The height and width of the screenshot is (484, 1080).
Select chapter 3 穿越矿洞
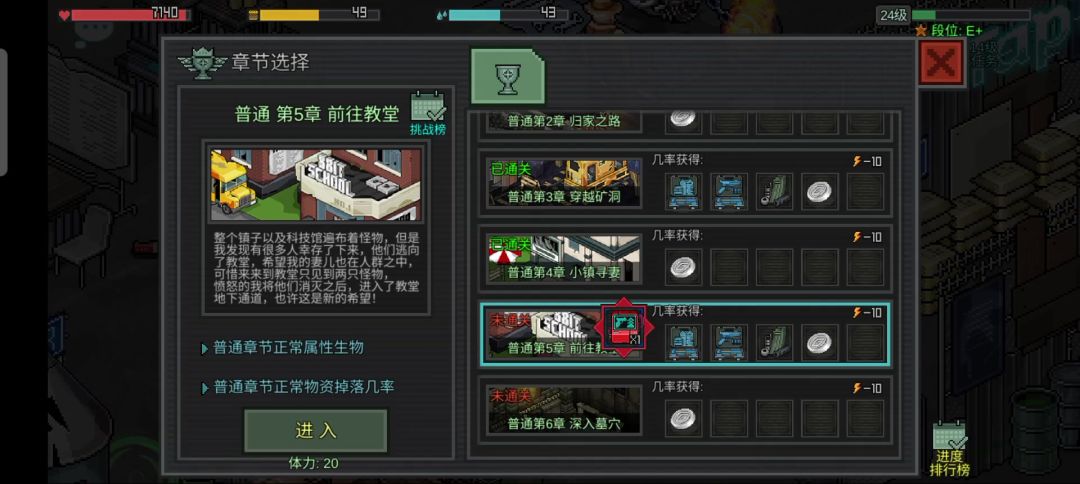coord(564,183)
